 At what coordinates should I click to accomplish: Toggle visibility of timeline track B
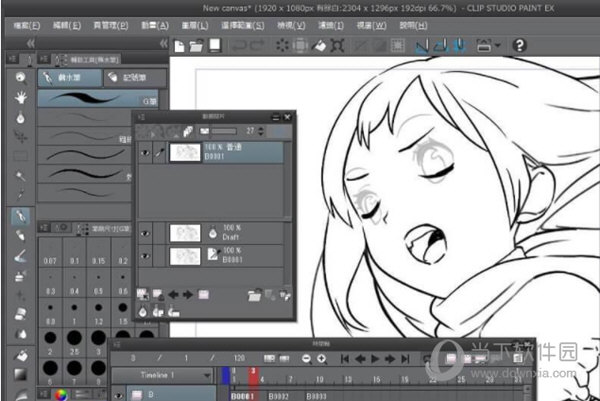point(119,395)
